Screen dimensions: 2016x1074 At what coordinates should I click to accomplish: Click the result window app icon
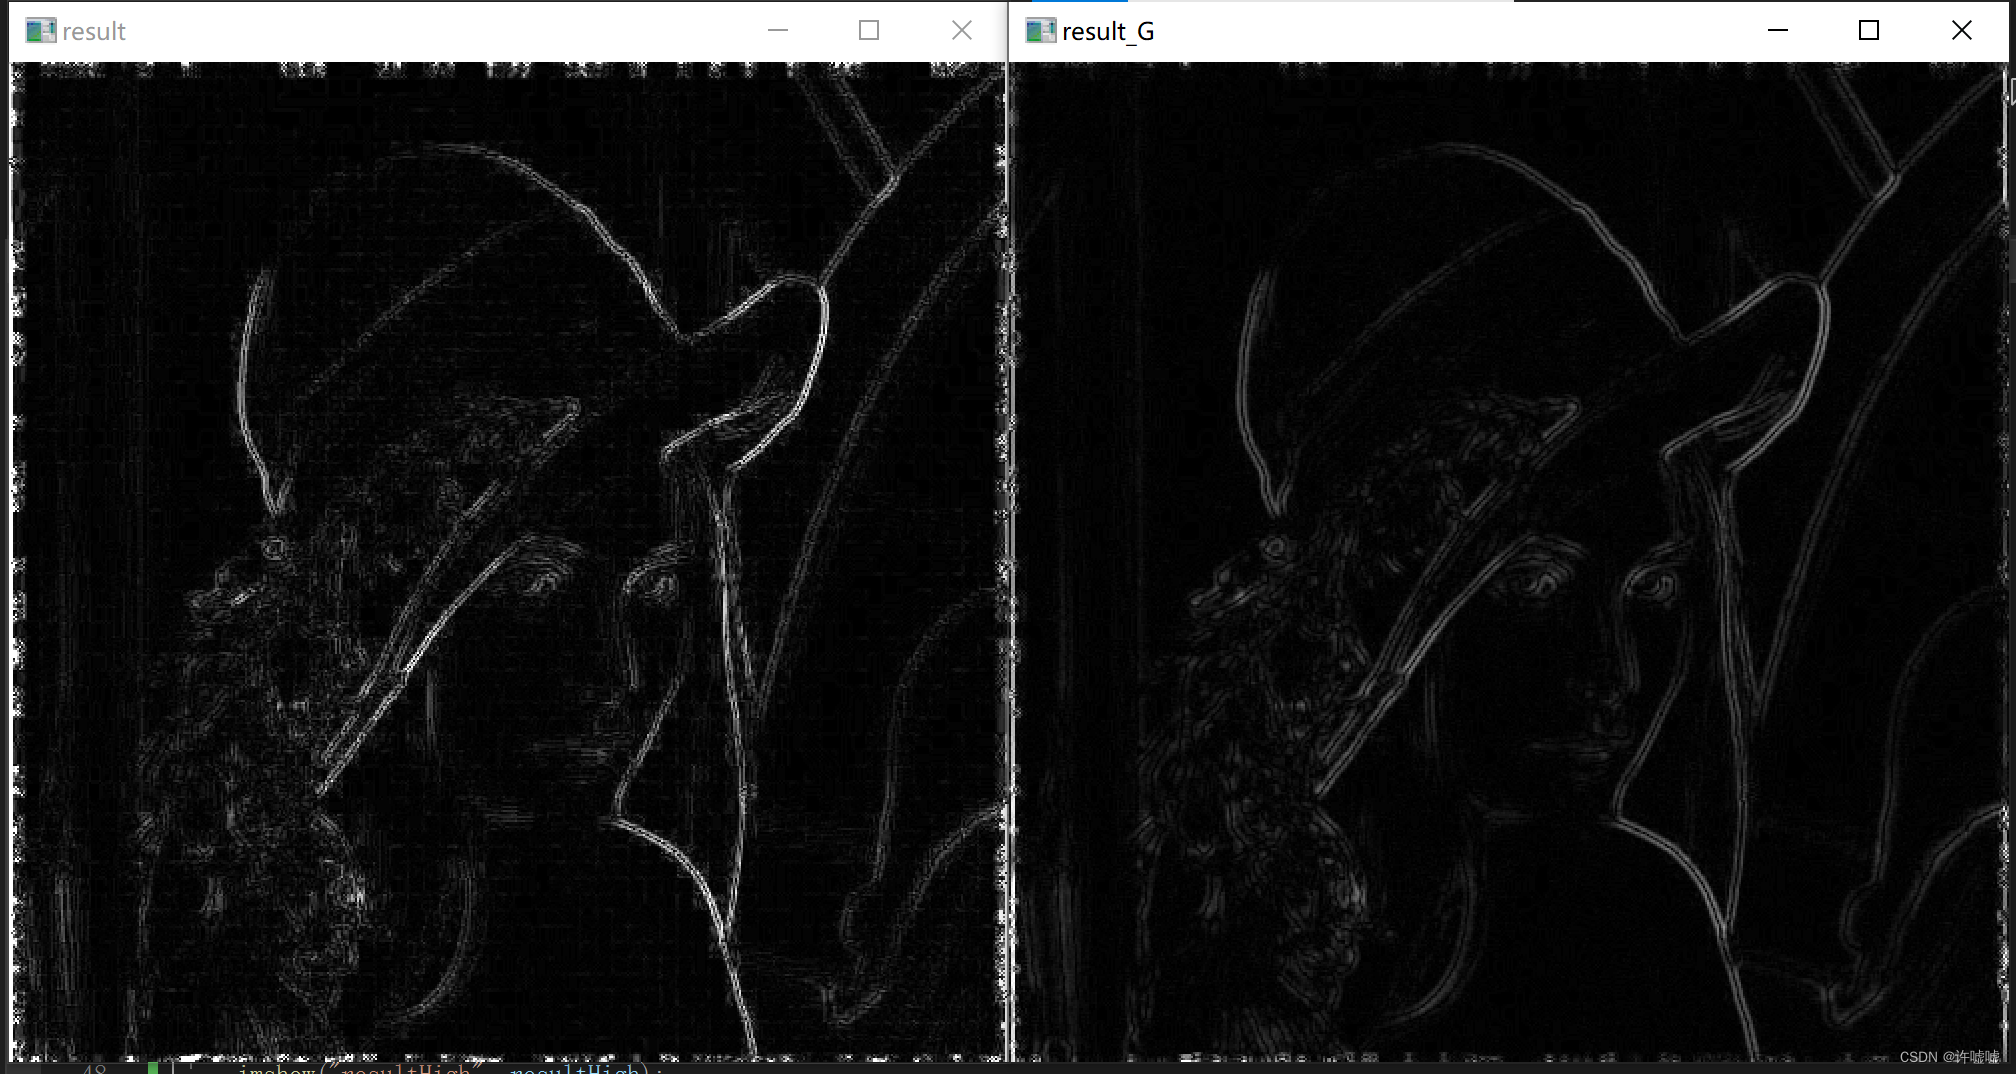tap(41, 31)
